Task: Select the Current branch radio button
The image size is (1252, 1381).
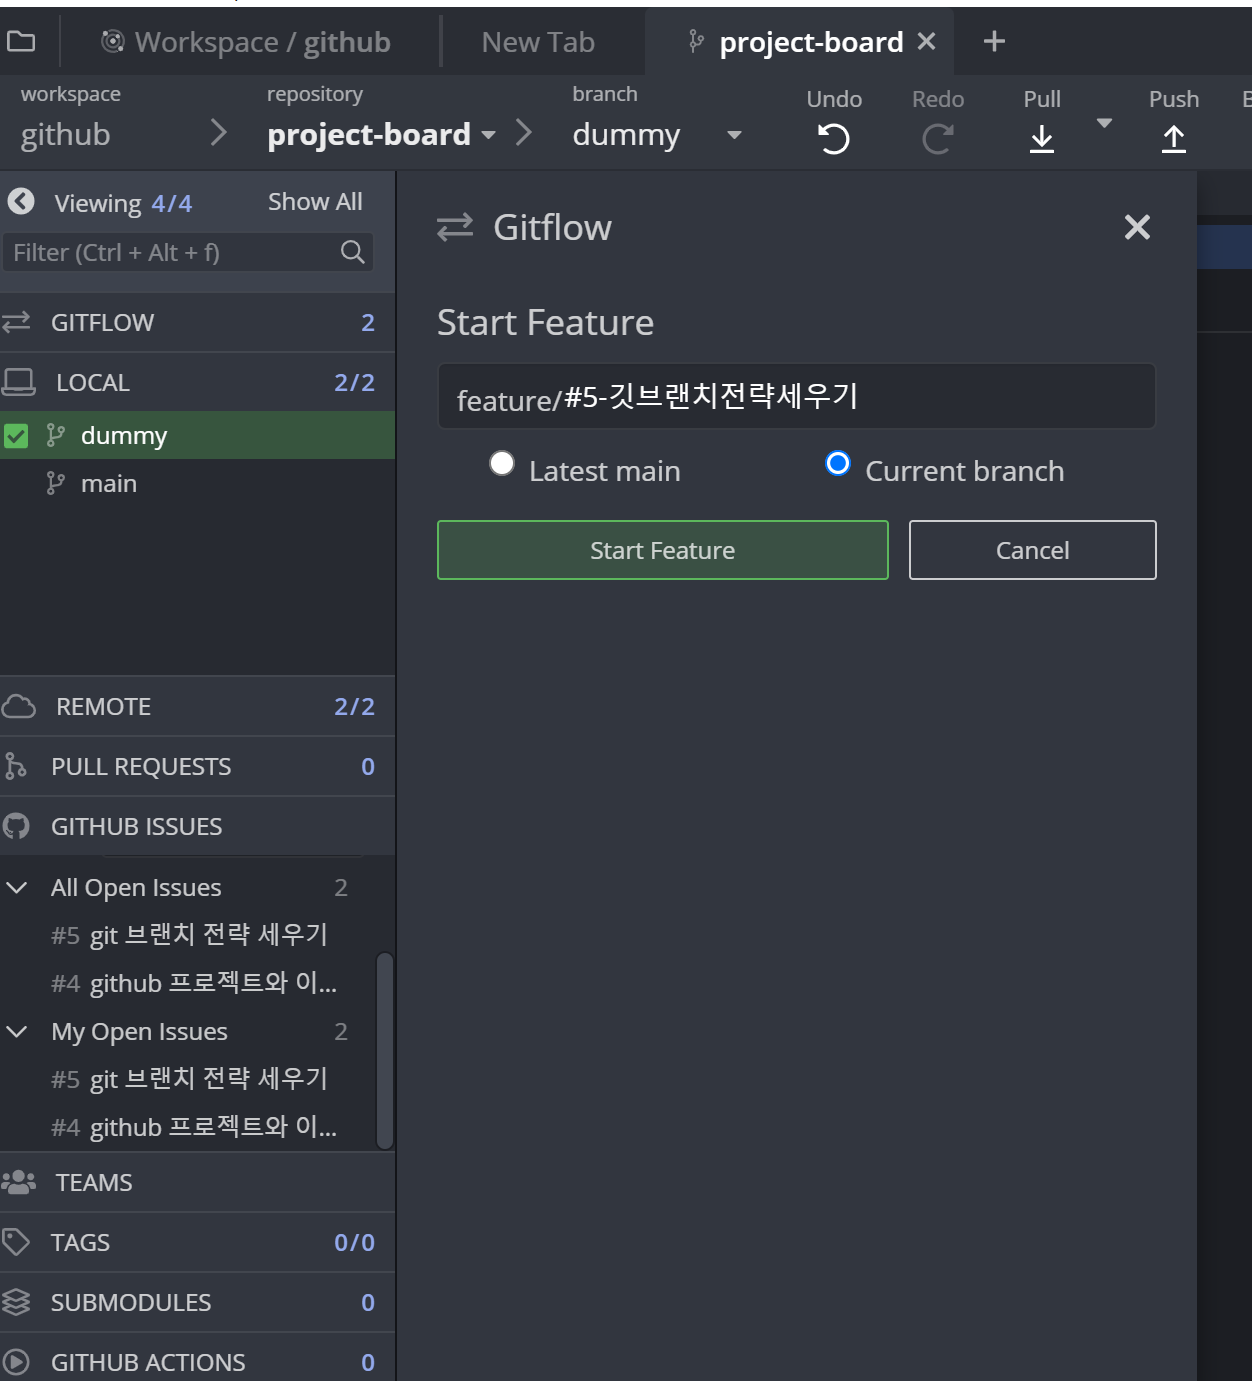Action: [x=838, y=463]
